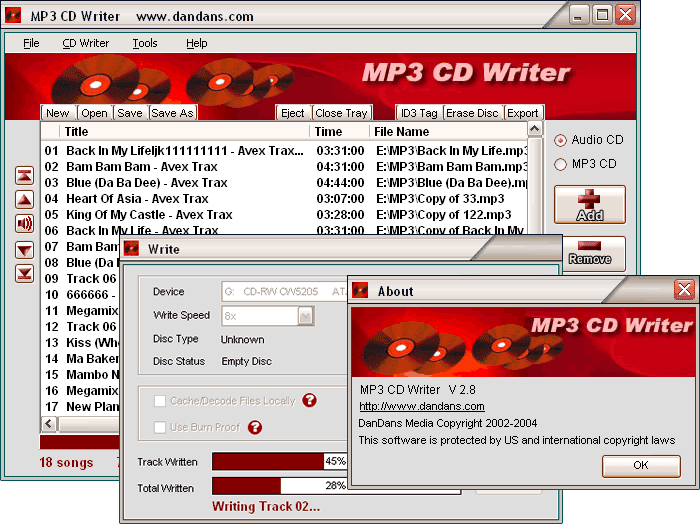Select track 14 Ma Baker
This screenshot has height=525, width=700.
pyautogui.click(x=81, y=359)
